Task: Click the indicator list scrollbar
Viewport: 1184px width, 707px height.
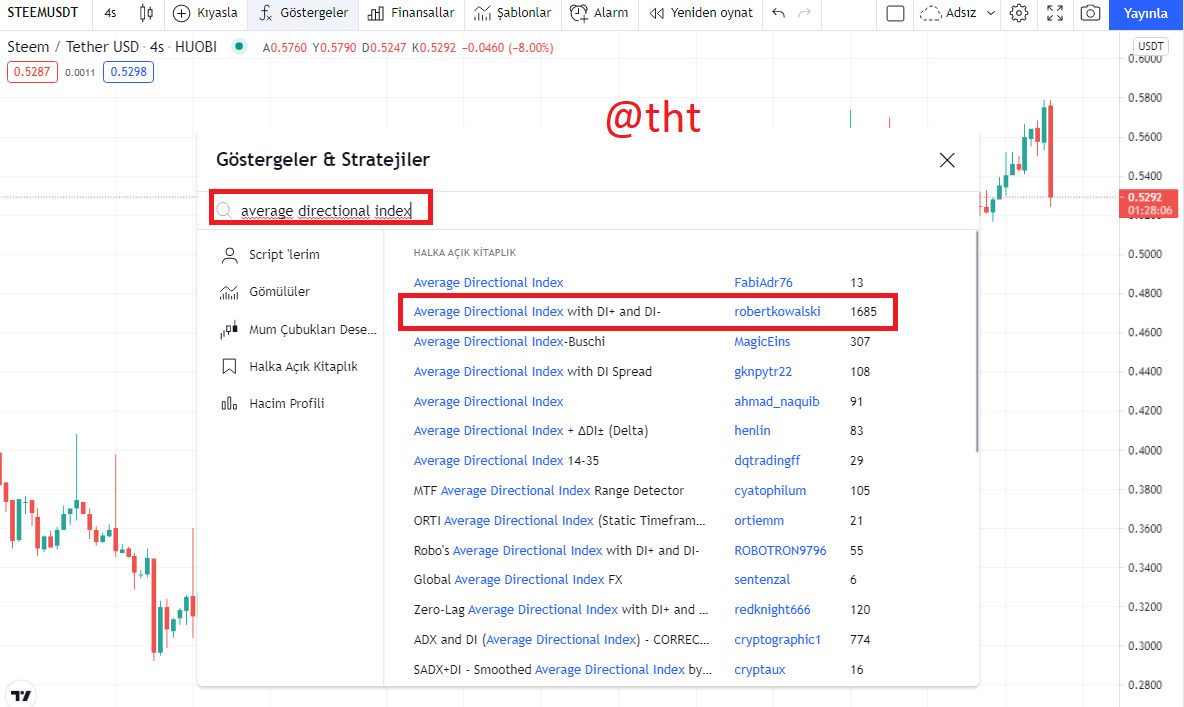Action: click(976, 341)
